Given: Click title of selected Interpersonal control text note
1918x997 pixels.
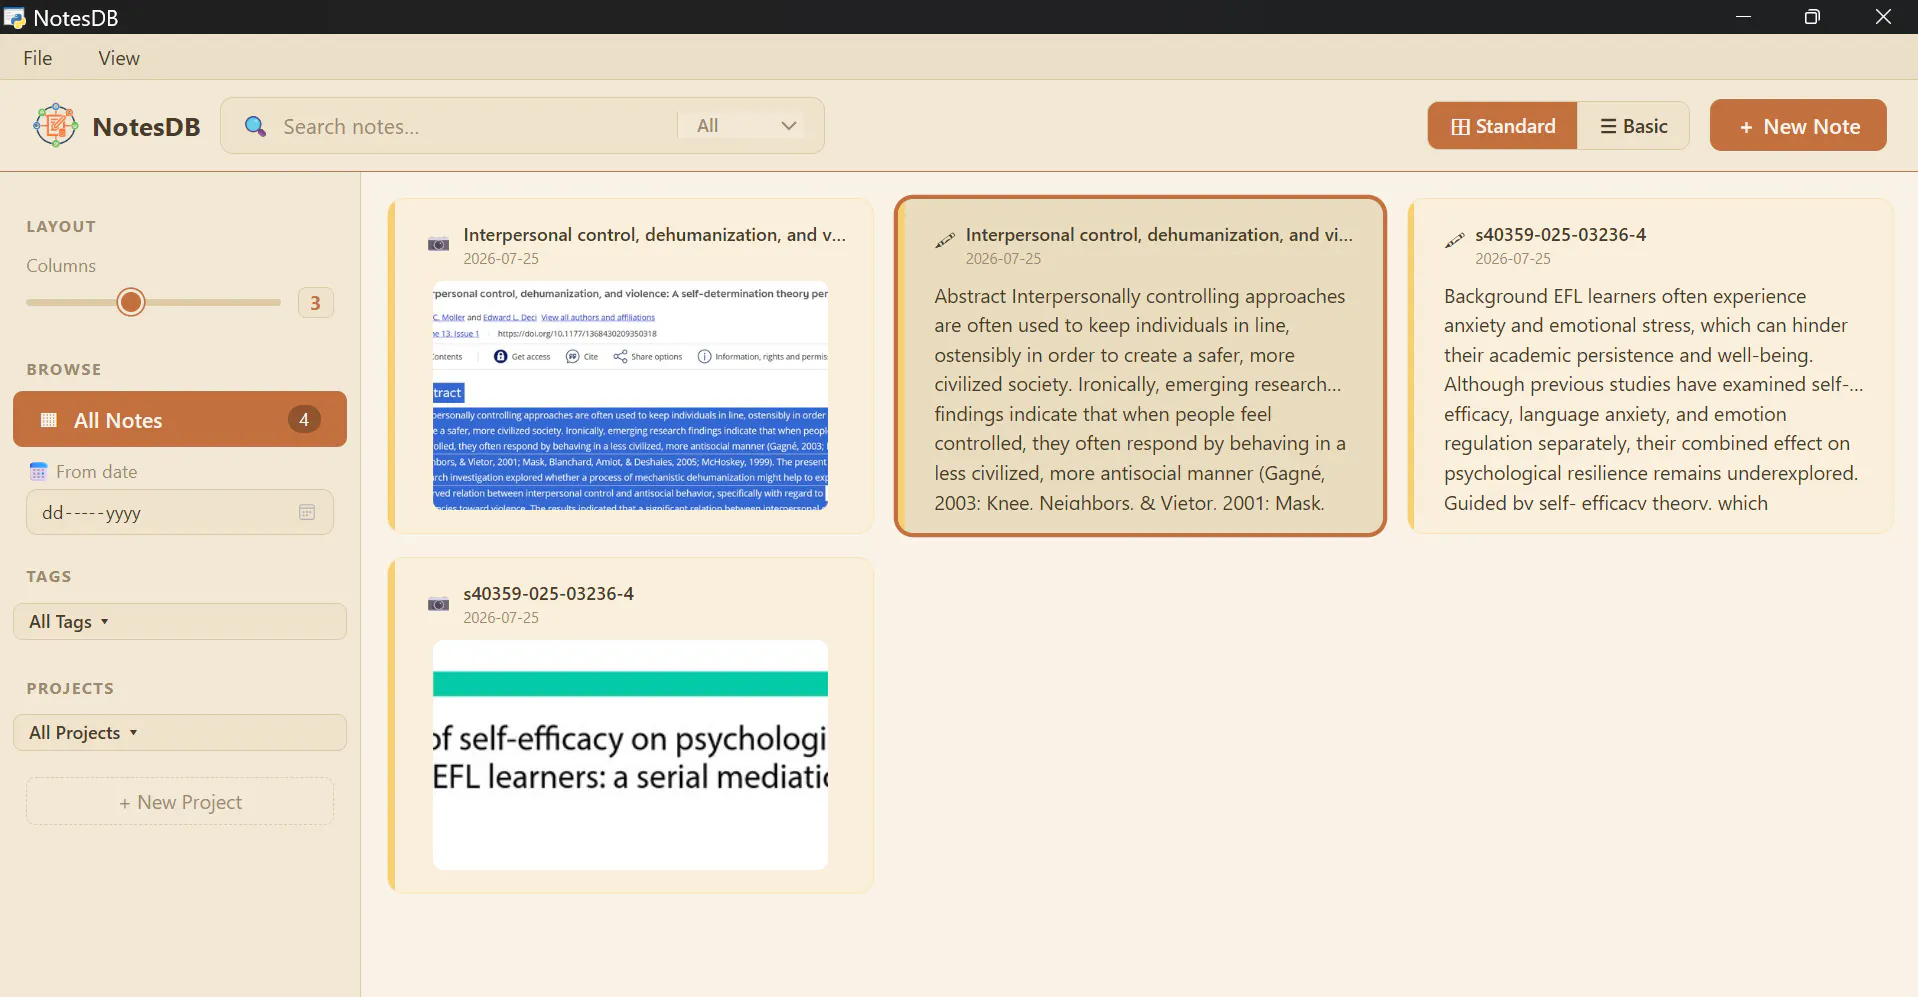Looking at the screenshot, I should tap(1158, 234).
